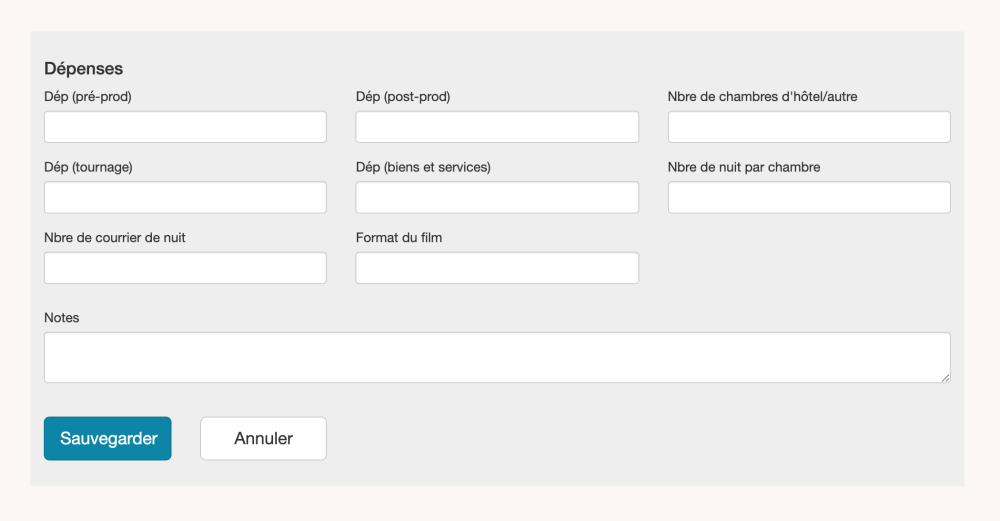Select the Nbre de chambres d'hôtel/autre field

tap(809, 127)
